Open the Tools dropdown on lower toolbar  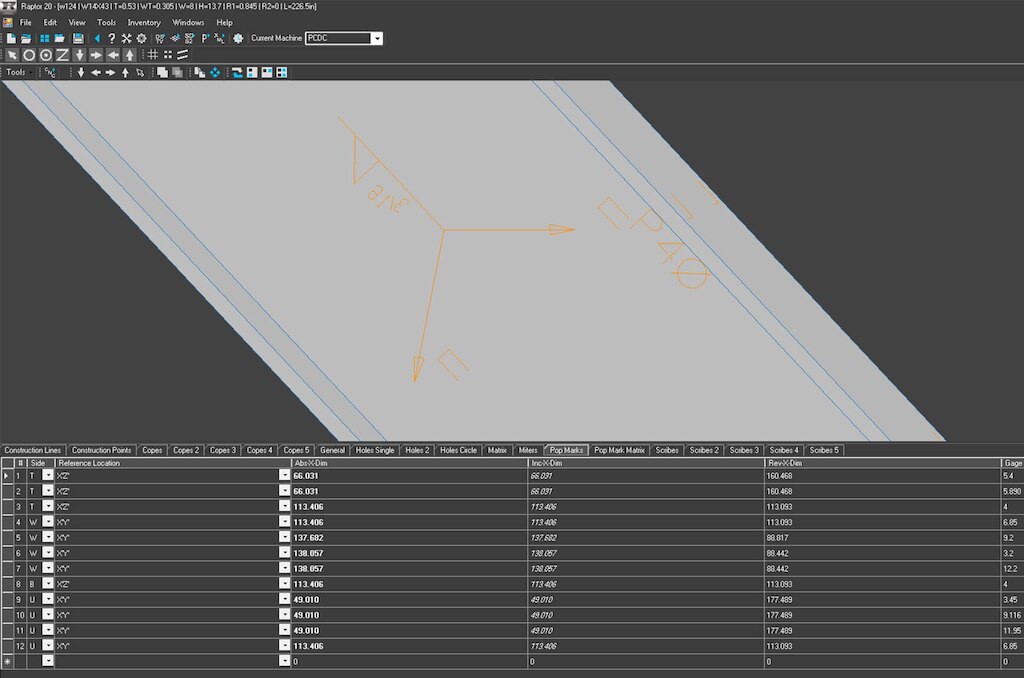pos(19,72)
